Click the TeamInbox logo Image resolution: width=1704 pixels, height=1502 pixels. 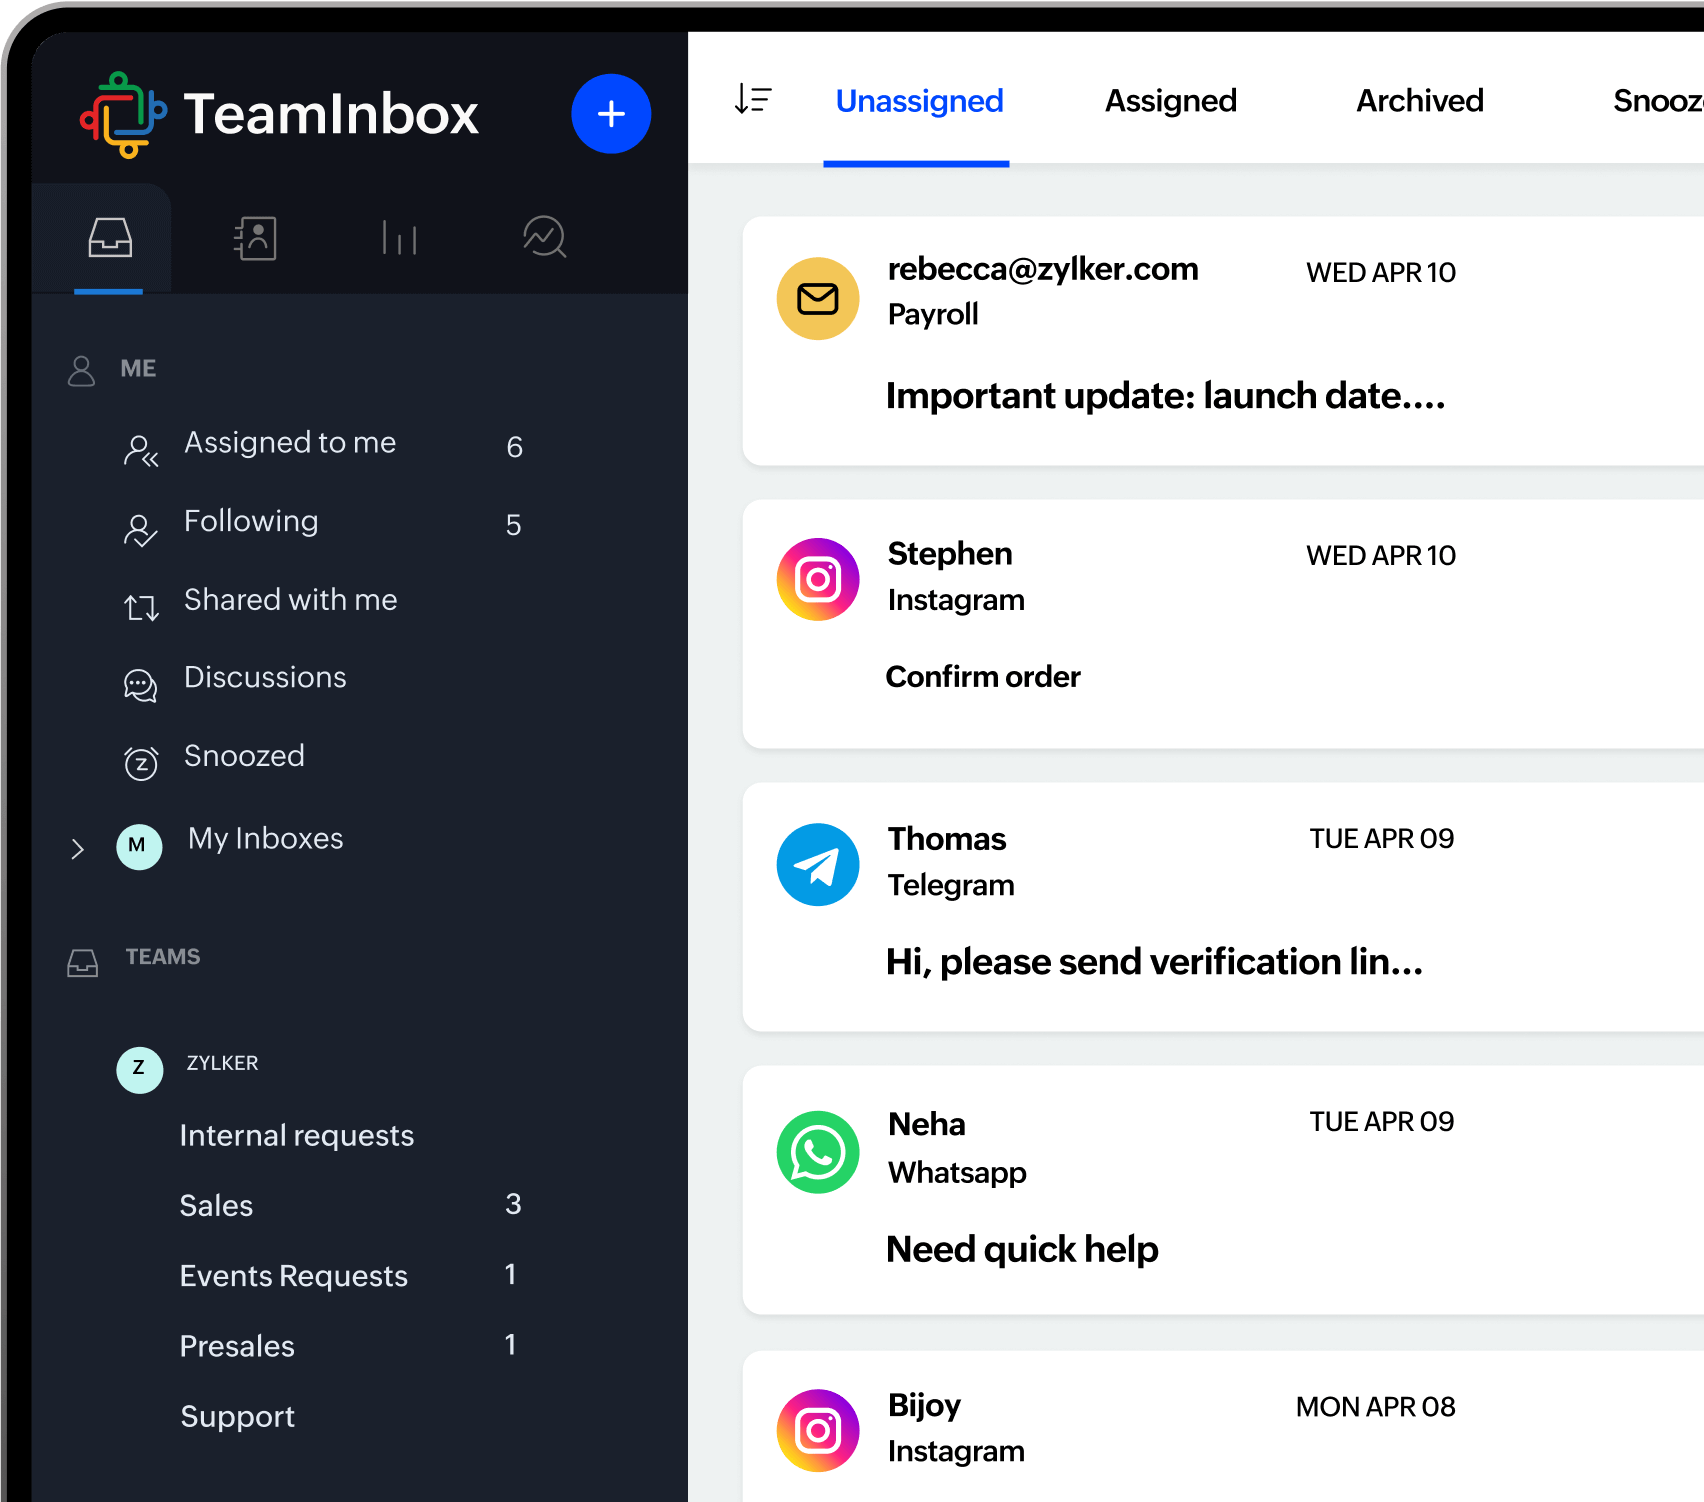coord(279,115)
